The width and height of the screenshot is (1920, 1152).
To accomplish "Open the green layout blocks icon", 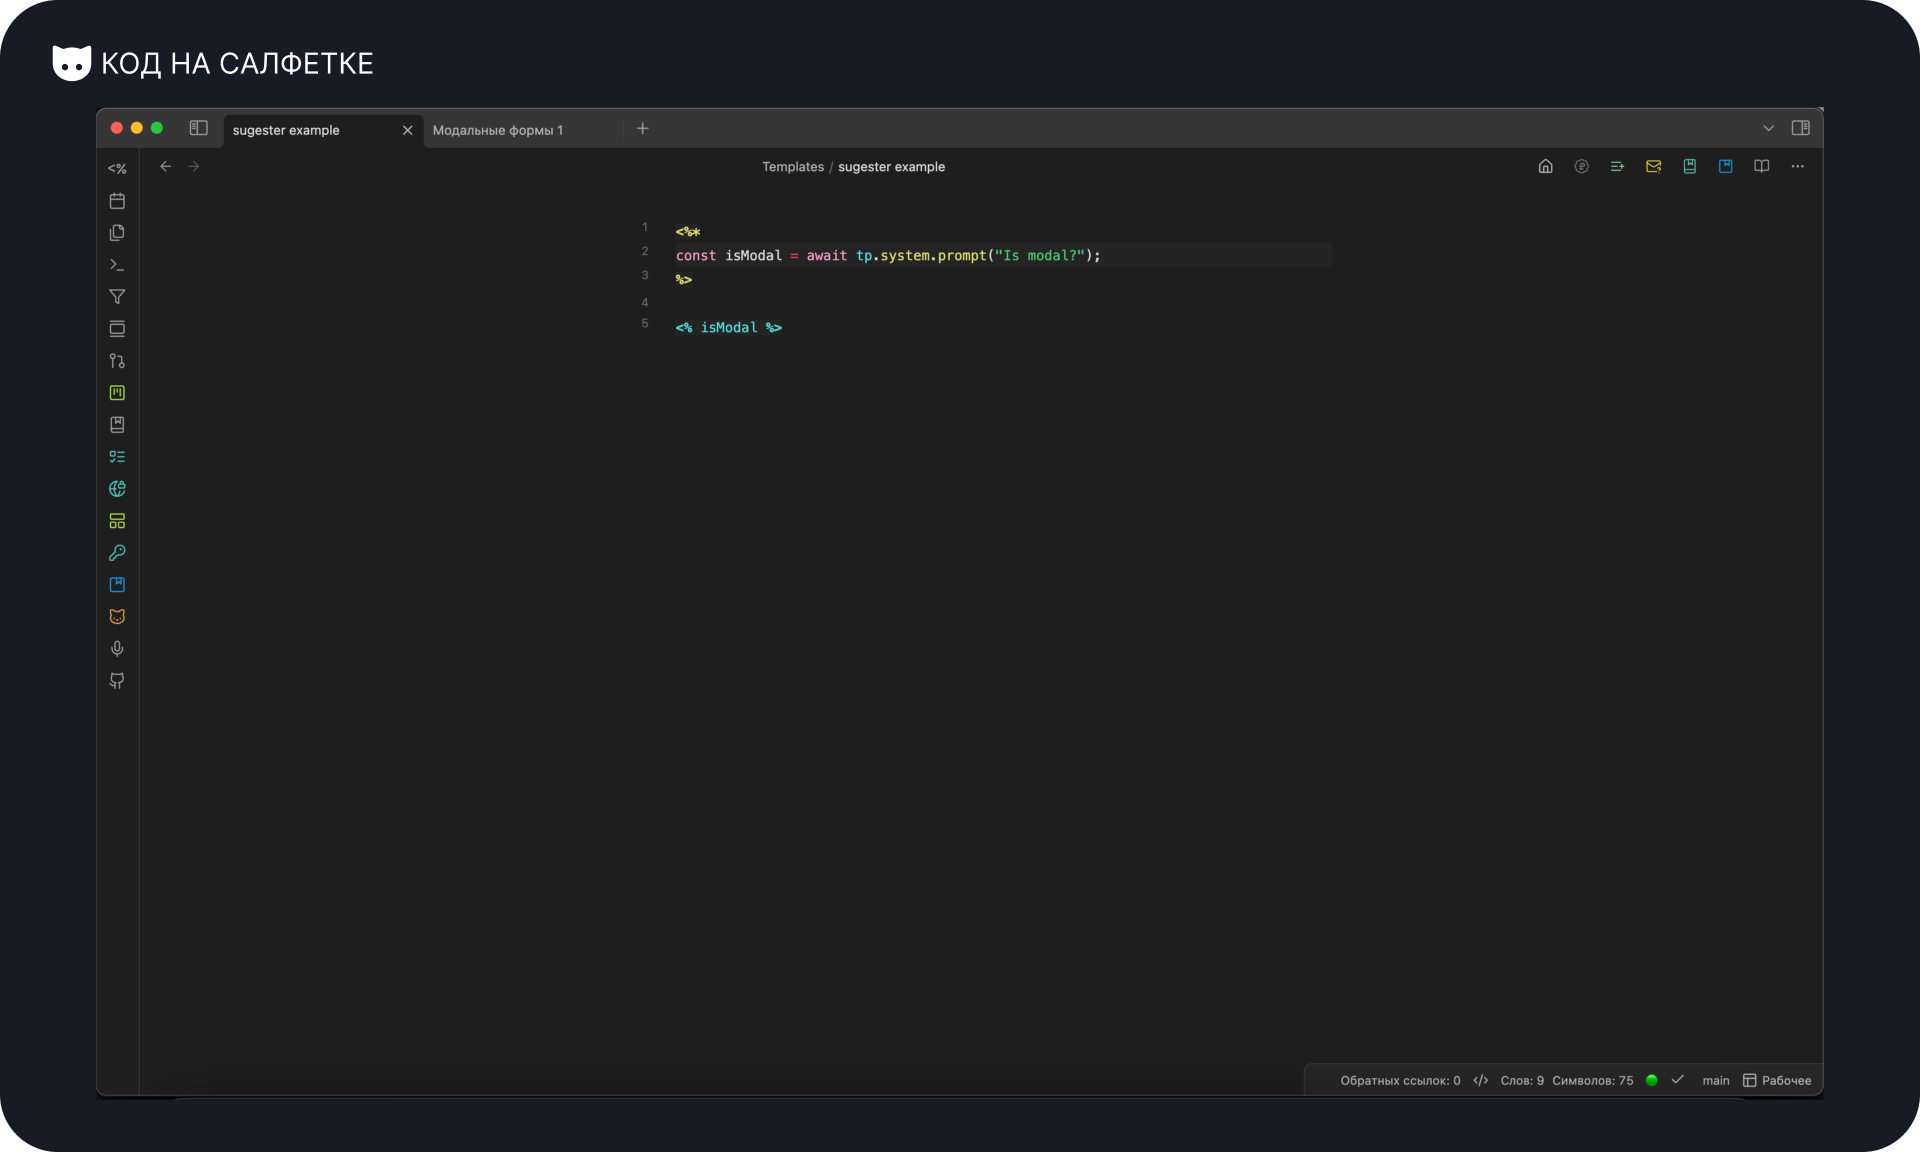I will pyautogui.click(x=117, y=521).
